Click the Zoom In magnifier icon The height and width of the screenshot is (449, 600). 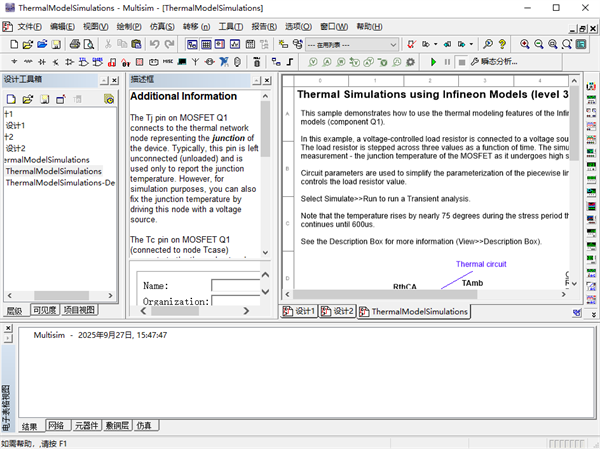[x=525, y=45]
